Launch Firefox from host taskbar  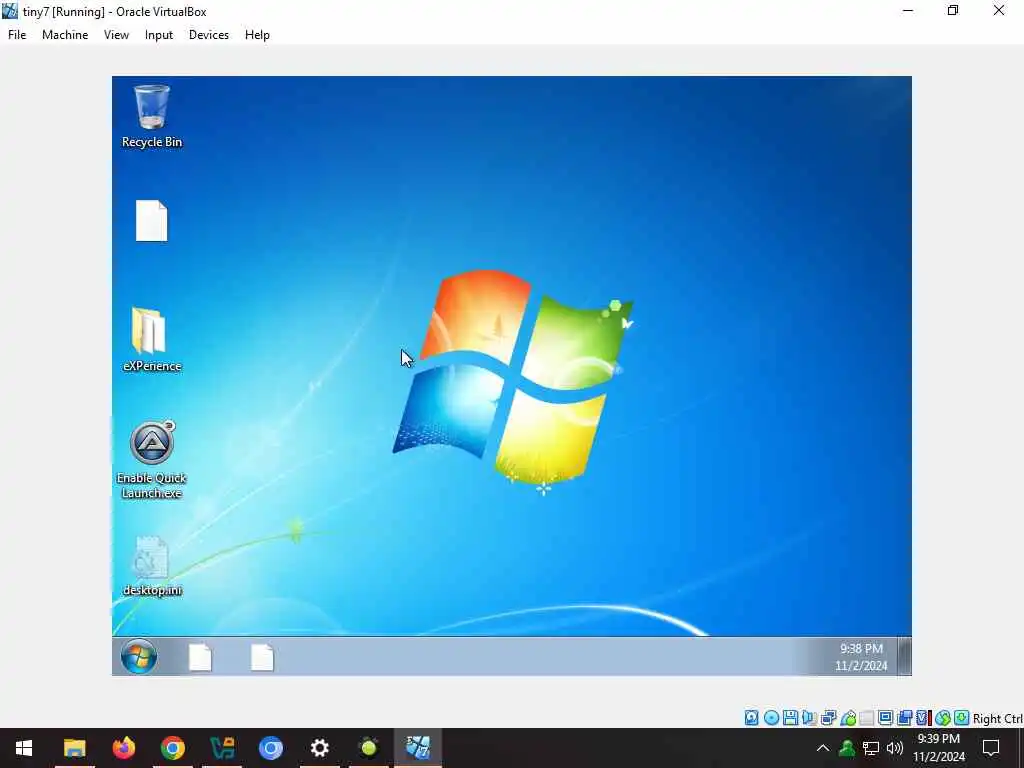(123, 748)
